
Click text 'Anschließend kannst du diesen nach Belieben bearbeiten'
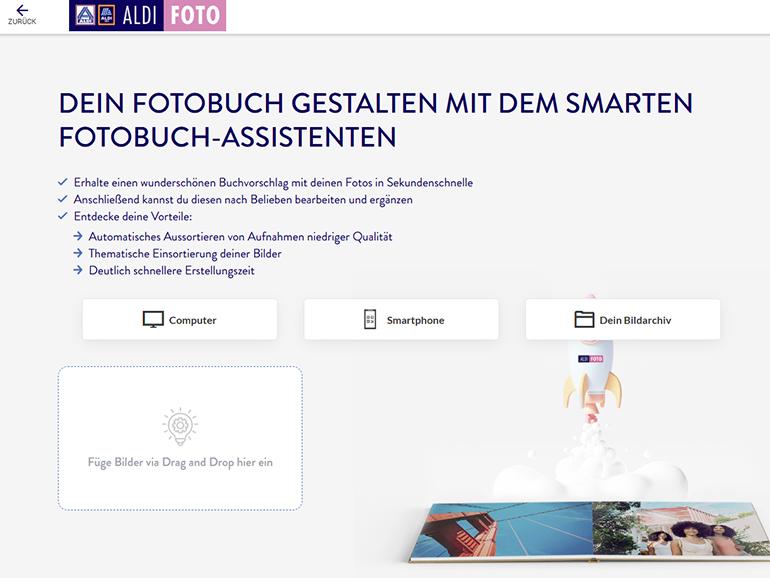pos(210,200)
